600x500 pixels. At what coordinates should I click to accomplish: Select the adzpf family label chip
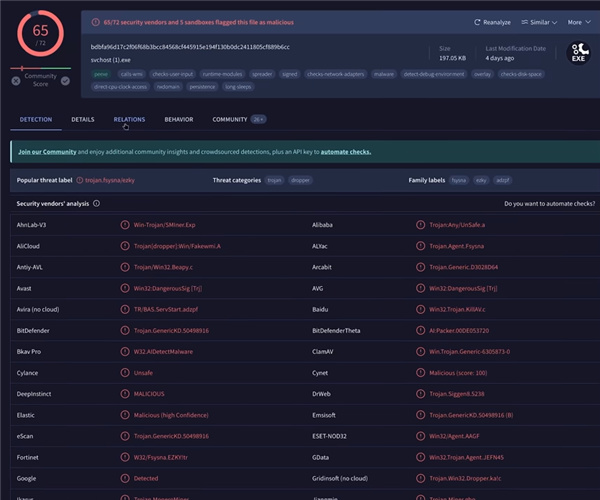(x=503, y=180)
